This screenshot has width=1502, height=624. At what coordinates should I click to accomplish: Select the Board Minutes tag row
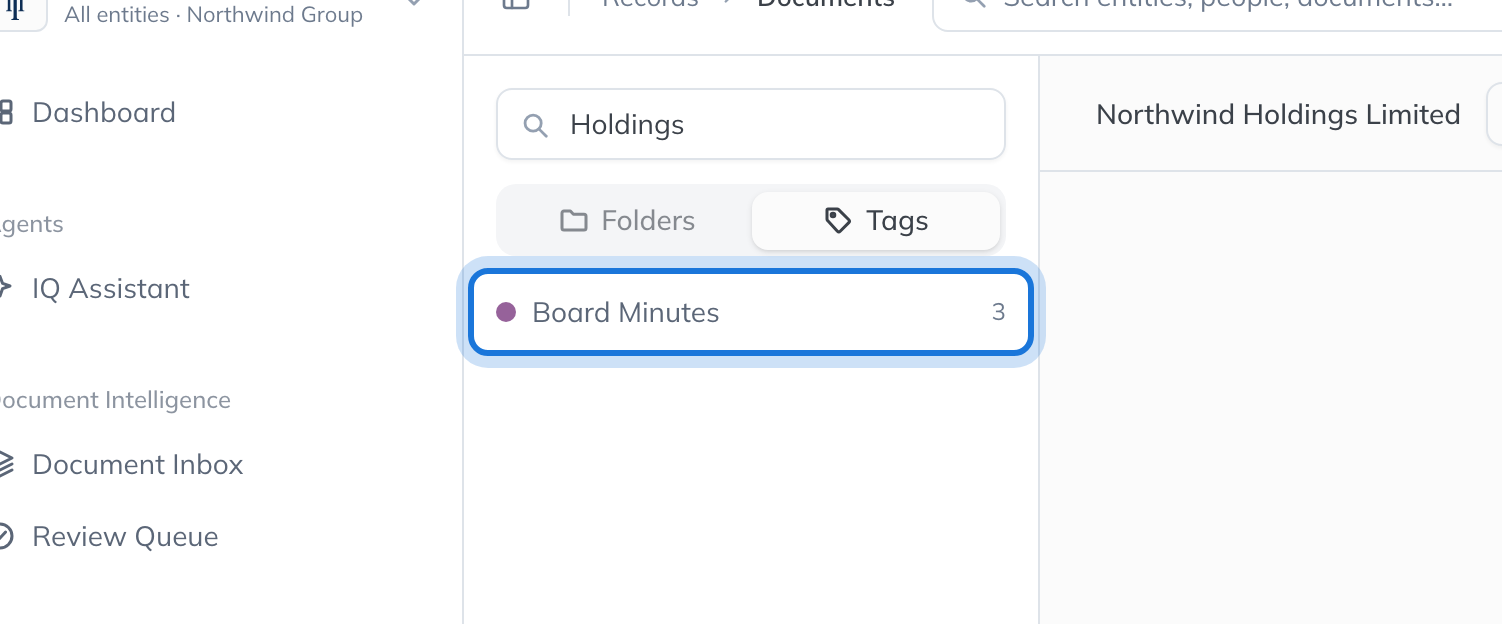point(751,312)
